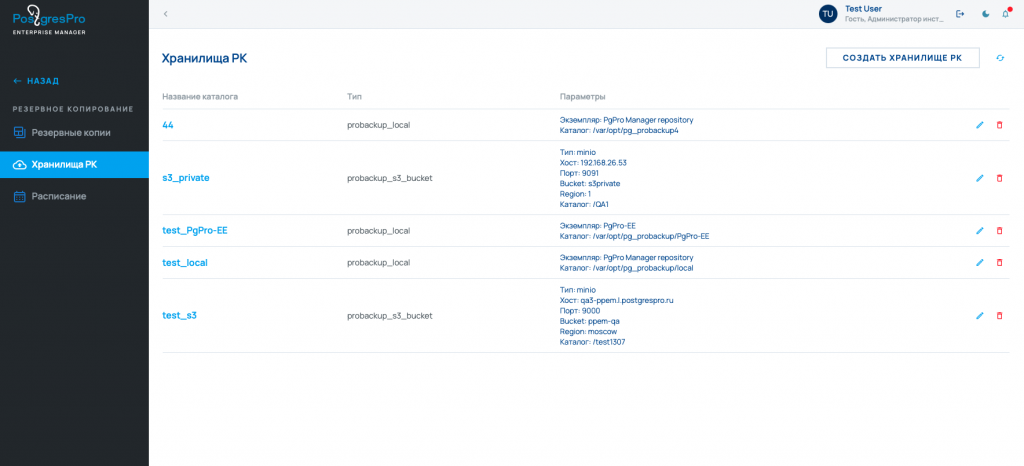Click the Test User avatar
This screenshot has width=1024, height=466.
pyautogui.click(x=828, y=14)
